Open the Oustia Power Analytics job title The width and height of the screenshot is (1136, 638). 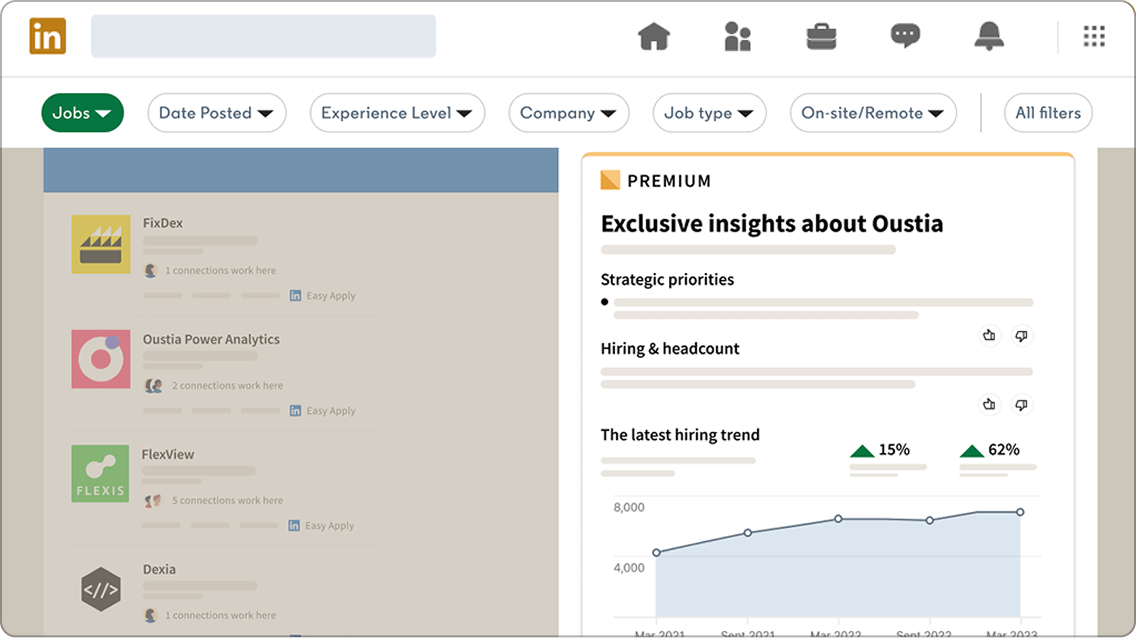(x=211, y=339)
